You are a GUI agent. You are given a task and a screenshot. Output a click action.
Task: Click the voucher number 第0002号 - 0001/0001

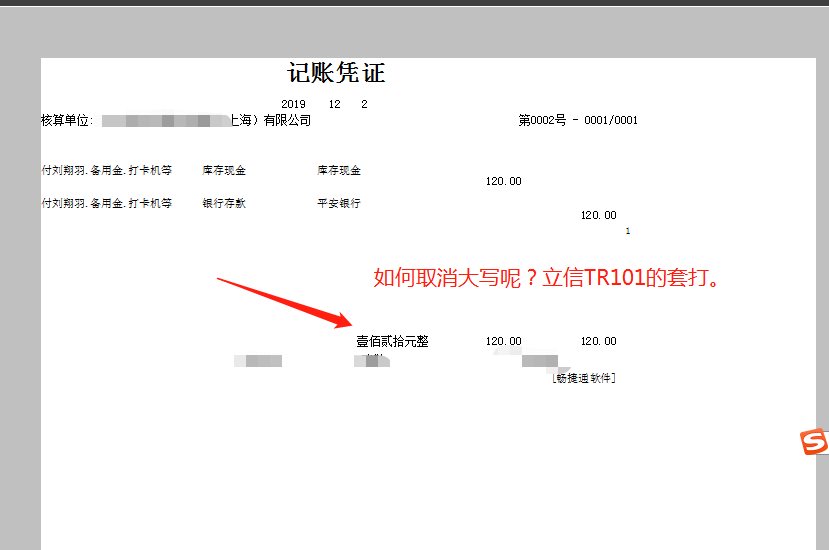[578, 120]
